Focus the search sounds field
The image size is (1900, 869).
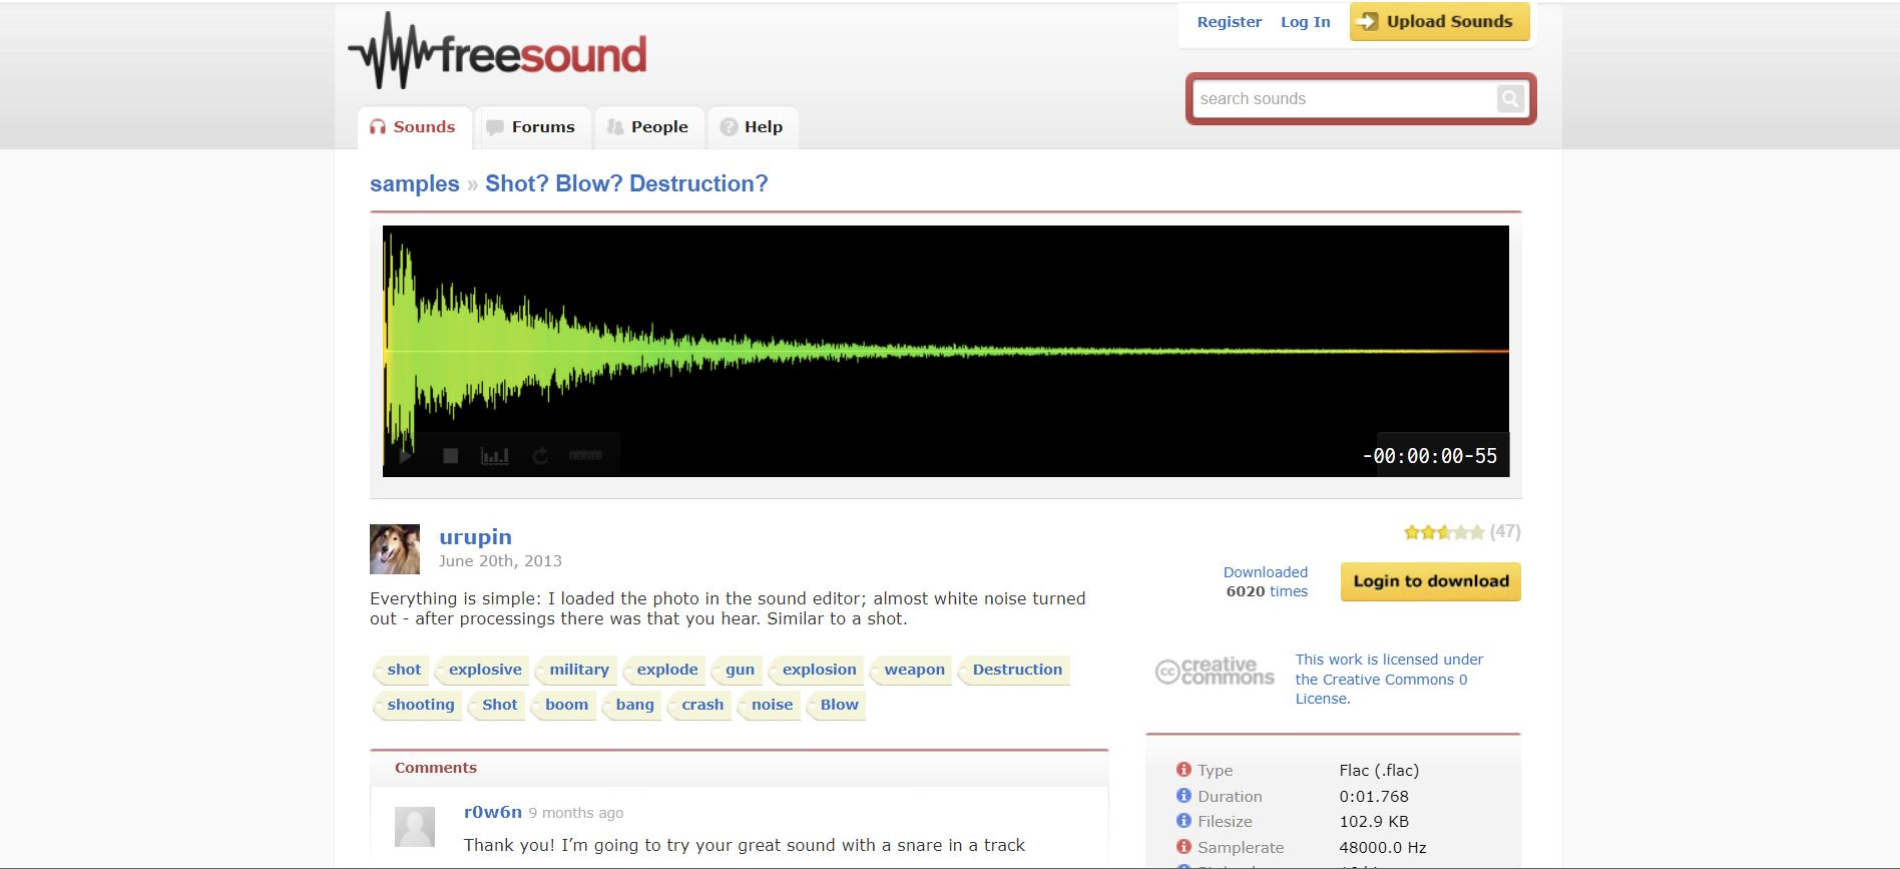[1345, 98]
